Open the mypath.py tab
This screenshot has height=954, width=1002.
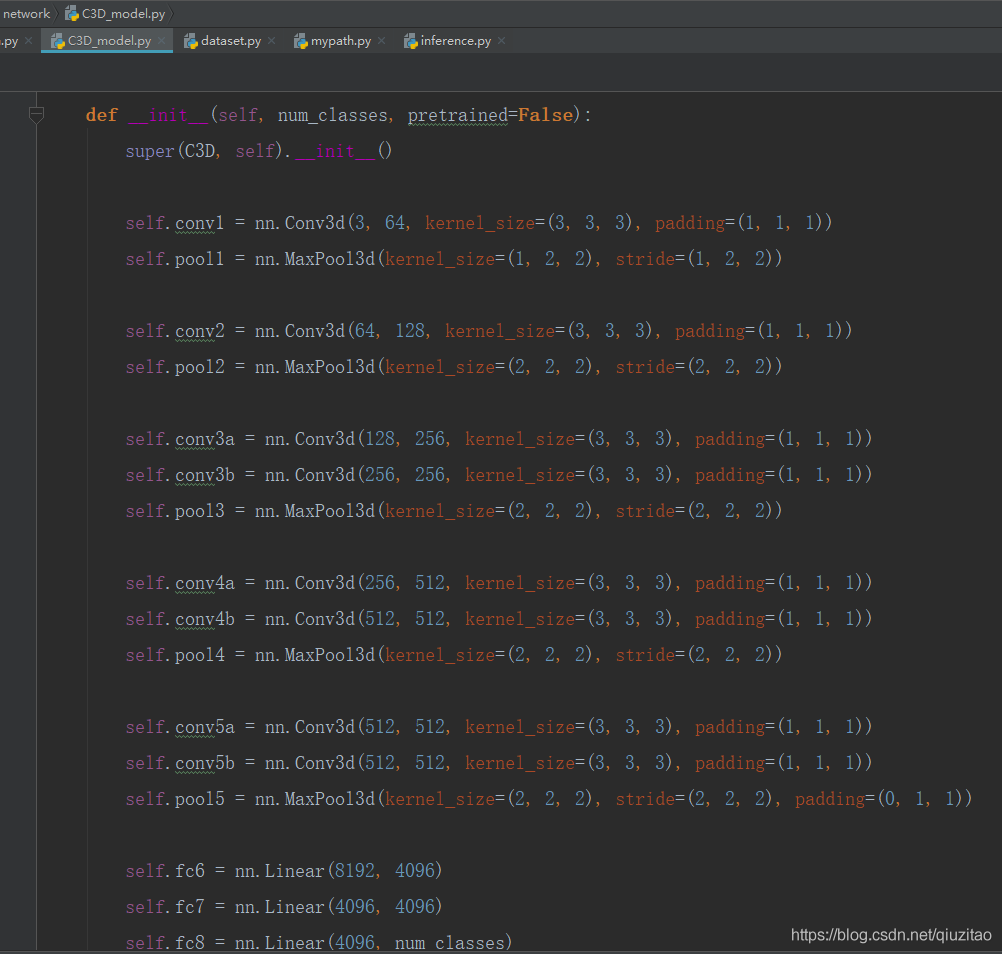click(x=341, y=41)
